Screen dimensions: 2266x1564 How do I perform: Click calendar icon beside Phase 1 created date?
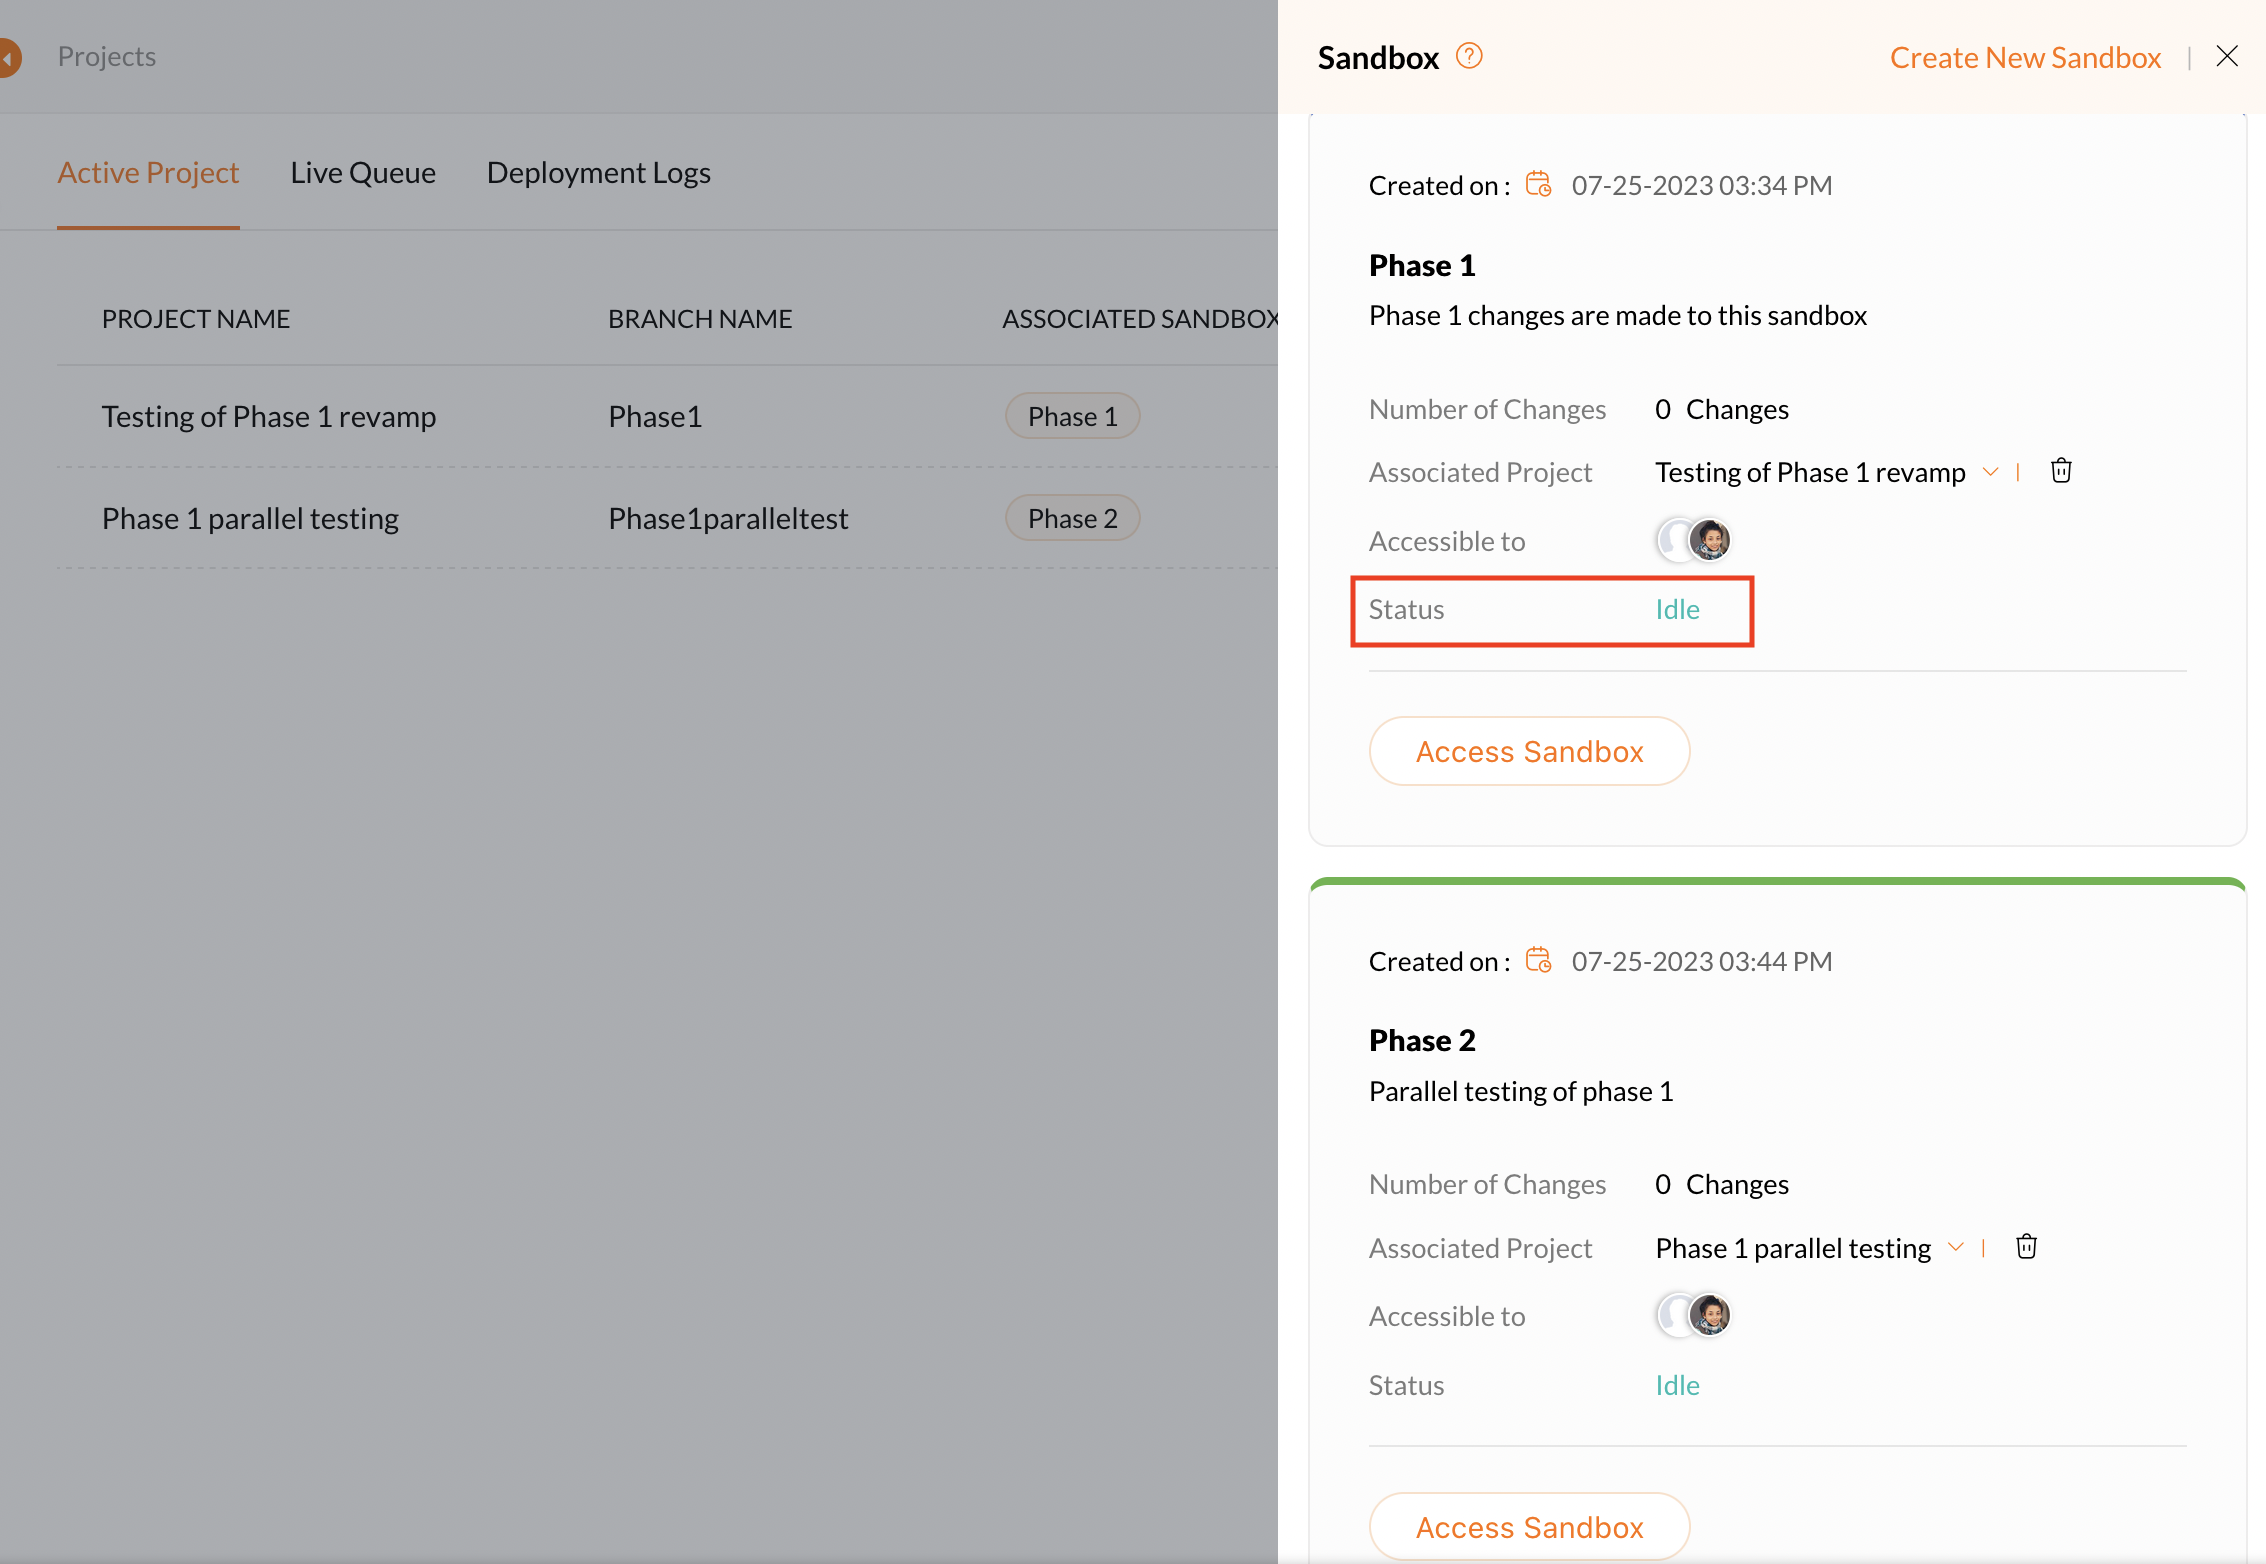point(1538,185)
